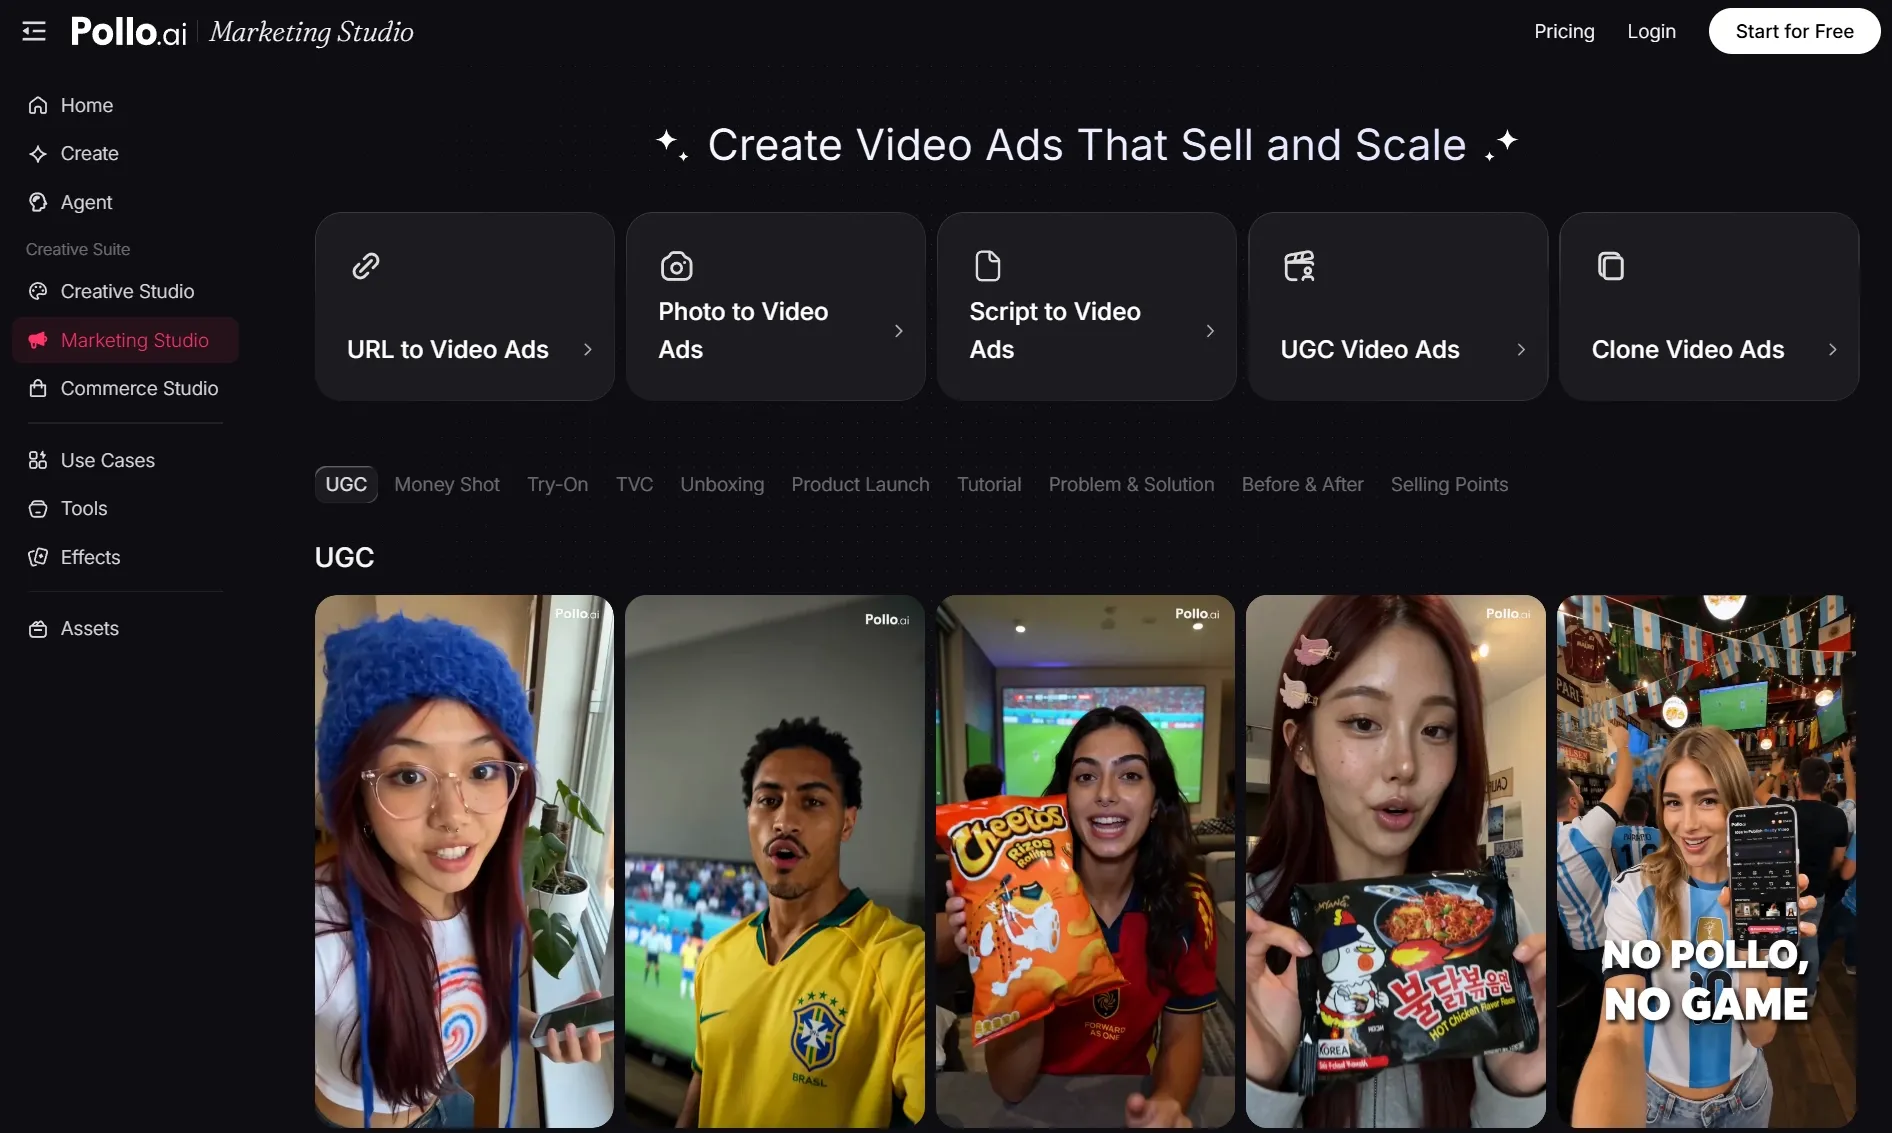Click the Creative Studio palette icon
The image size is (1892, 1133).
[x=38, y=291]
